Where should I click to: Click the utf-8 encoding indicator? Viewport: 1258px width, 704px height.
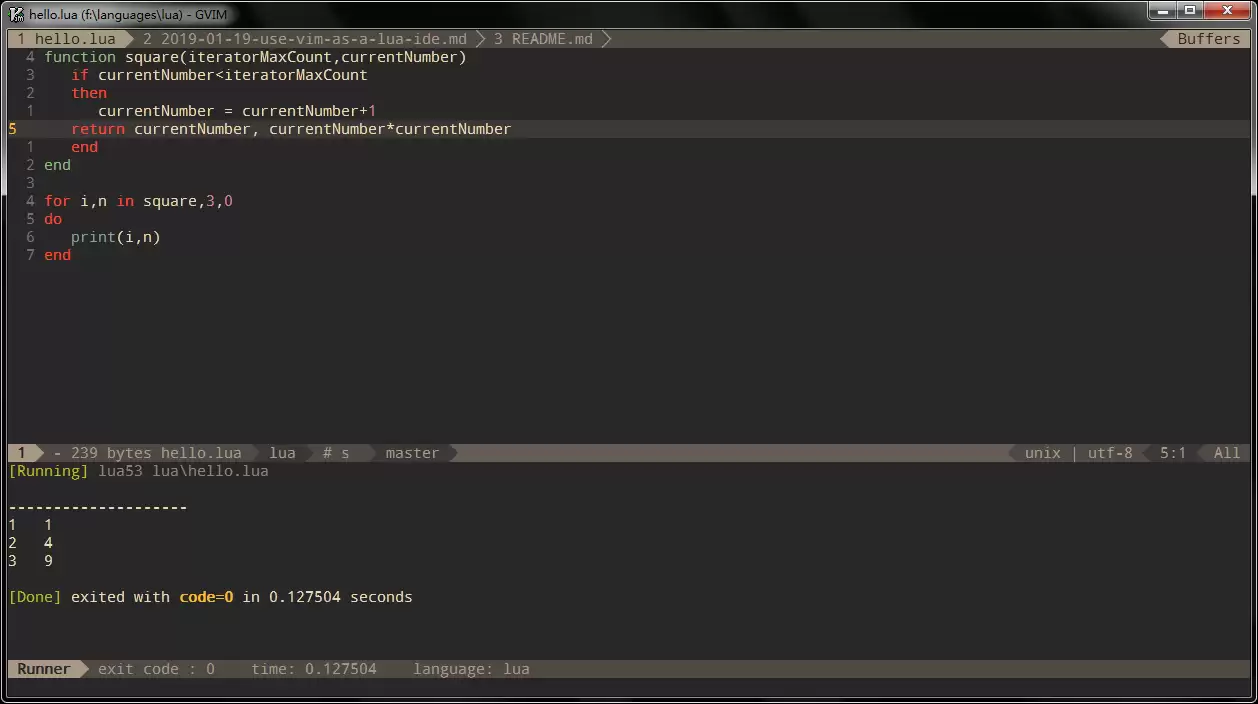(1110, 453)
